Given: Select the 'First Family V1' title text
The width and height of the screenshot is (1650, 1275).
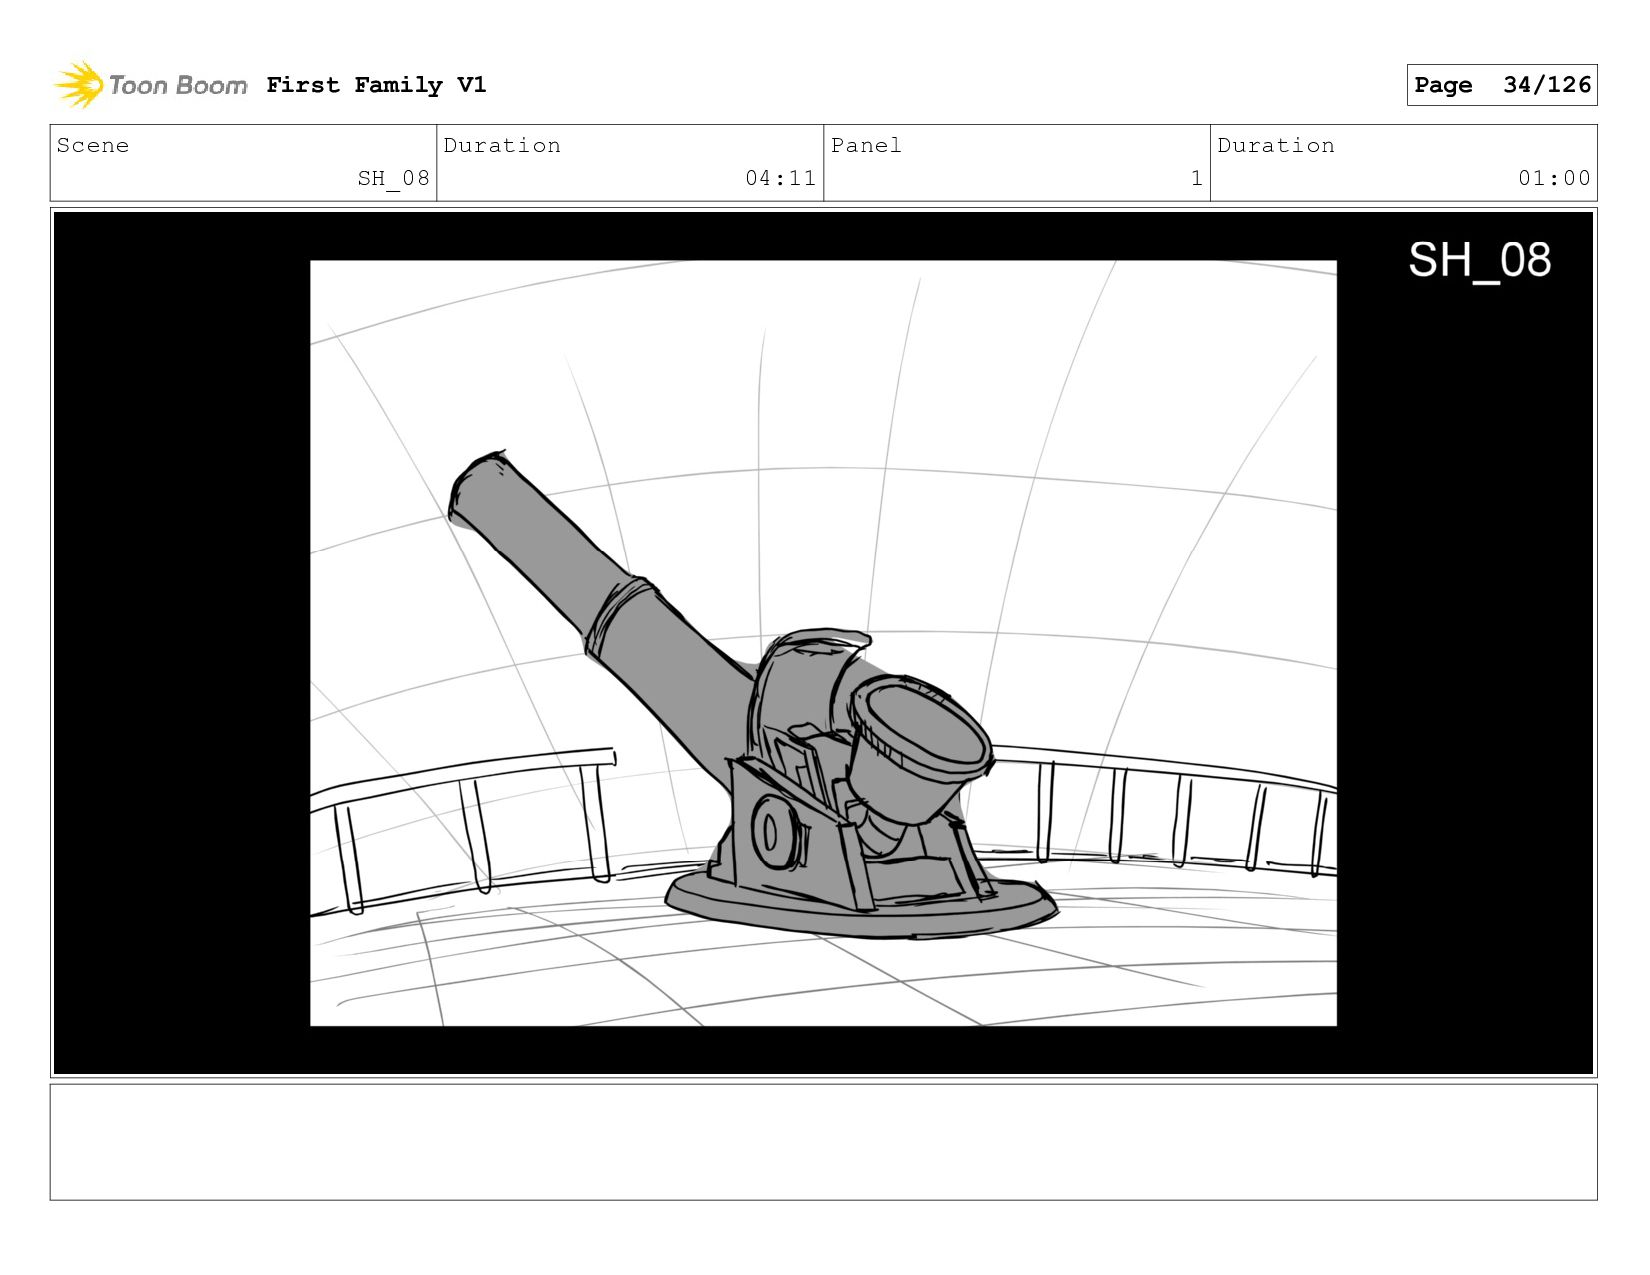Looking at the screenshot, I should pos(376,85).
